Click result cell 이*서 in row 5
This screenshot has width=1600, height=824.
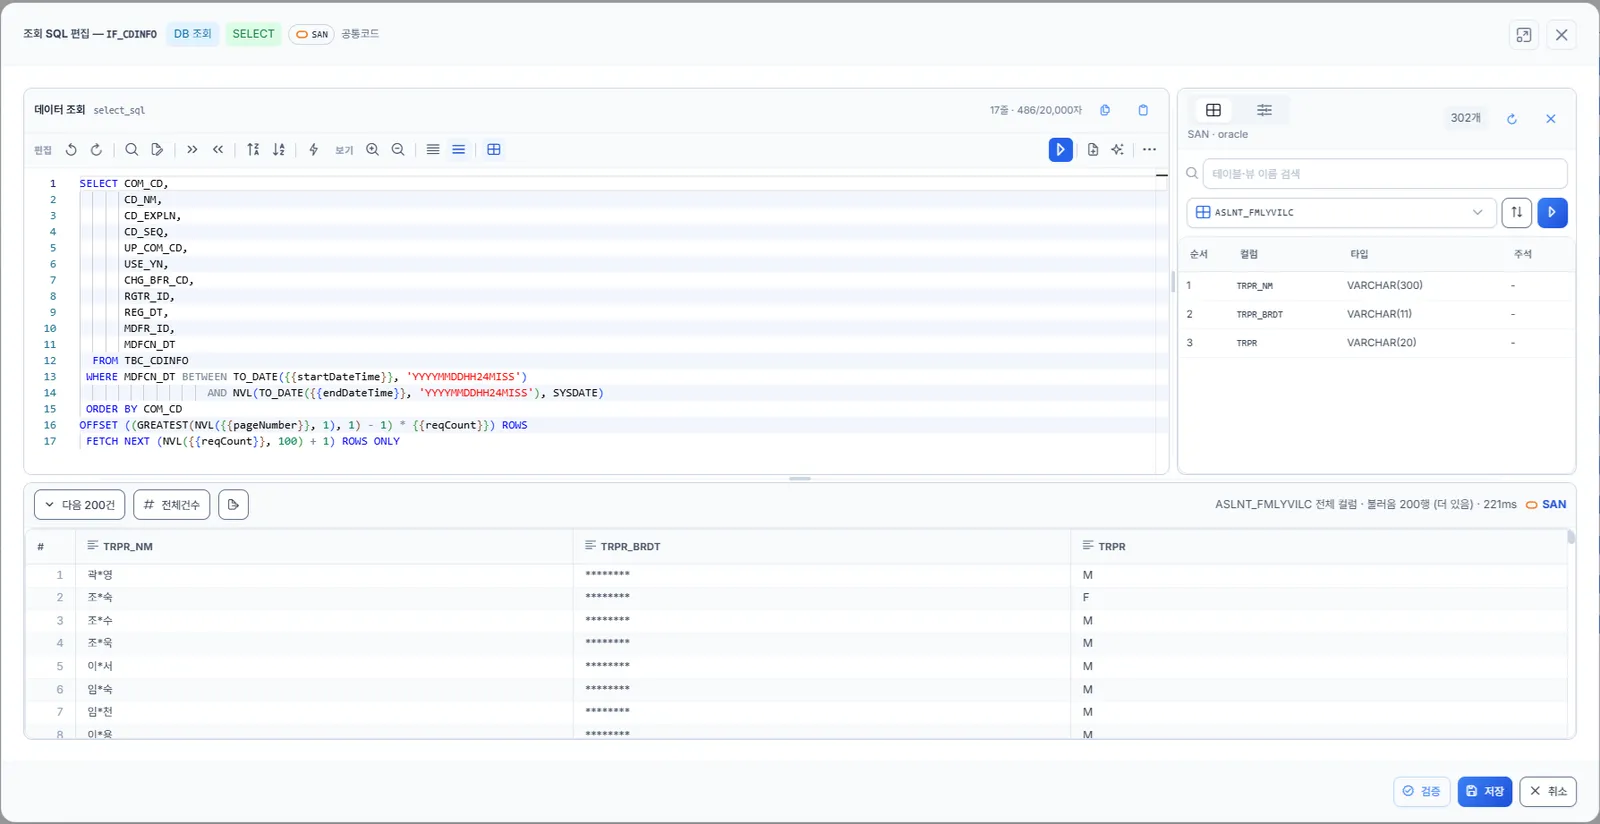100,666
